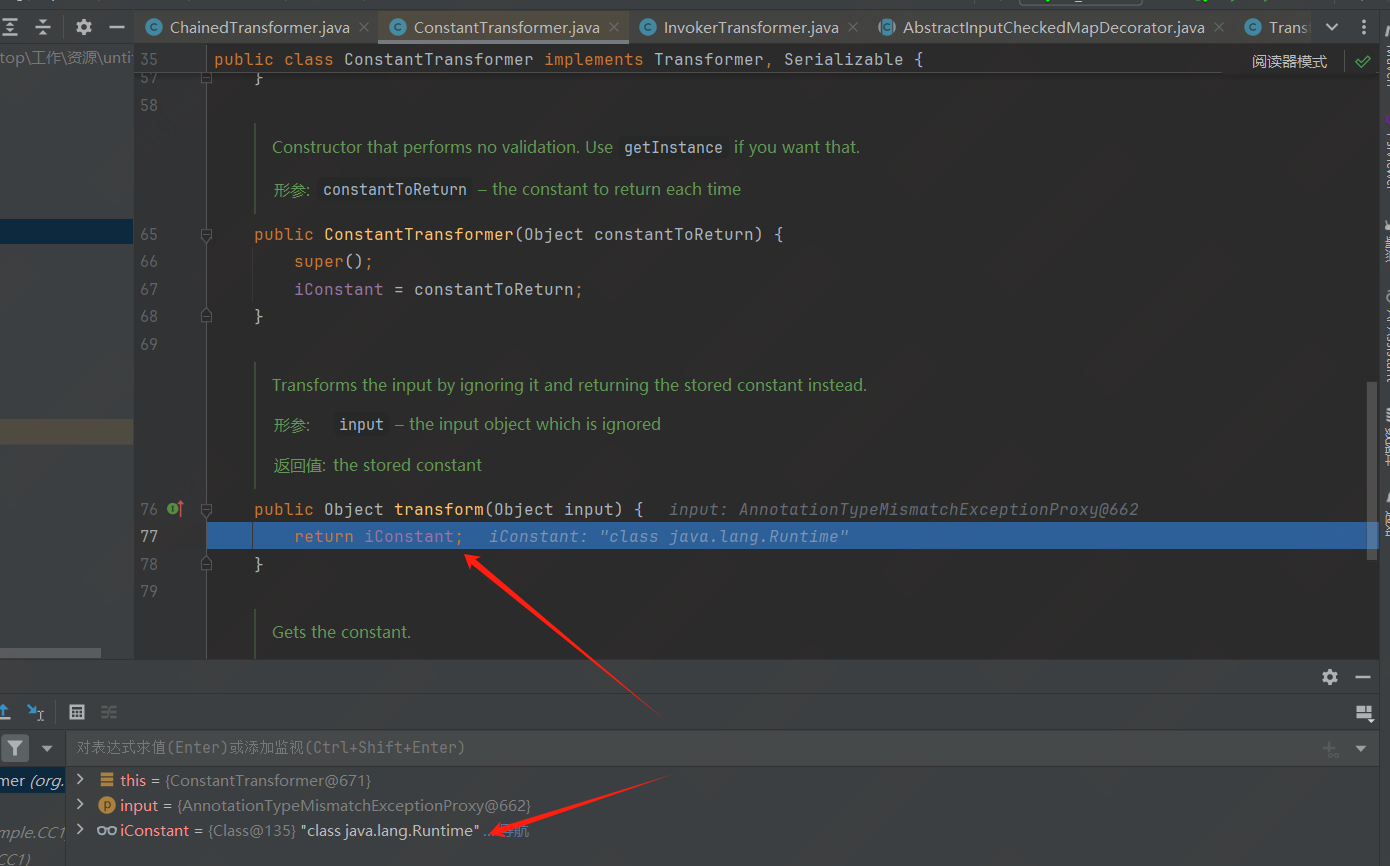The width and height of the screenshot is (1390, 866).
Task: Hide the project panel with minus icon
Action: point(117,27)
